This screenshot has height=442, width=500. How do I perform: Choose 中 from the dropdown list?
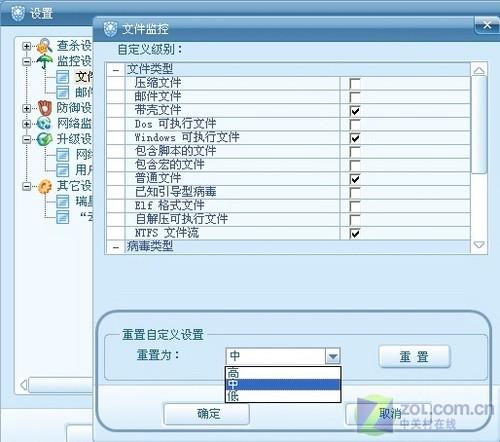click(283, 385)
